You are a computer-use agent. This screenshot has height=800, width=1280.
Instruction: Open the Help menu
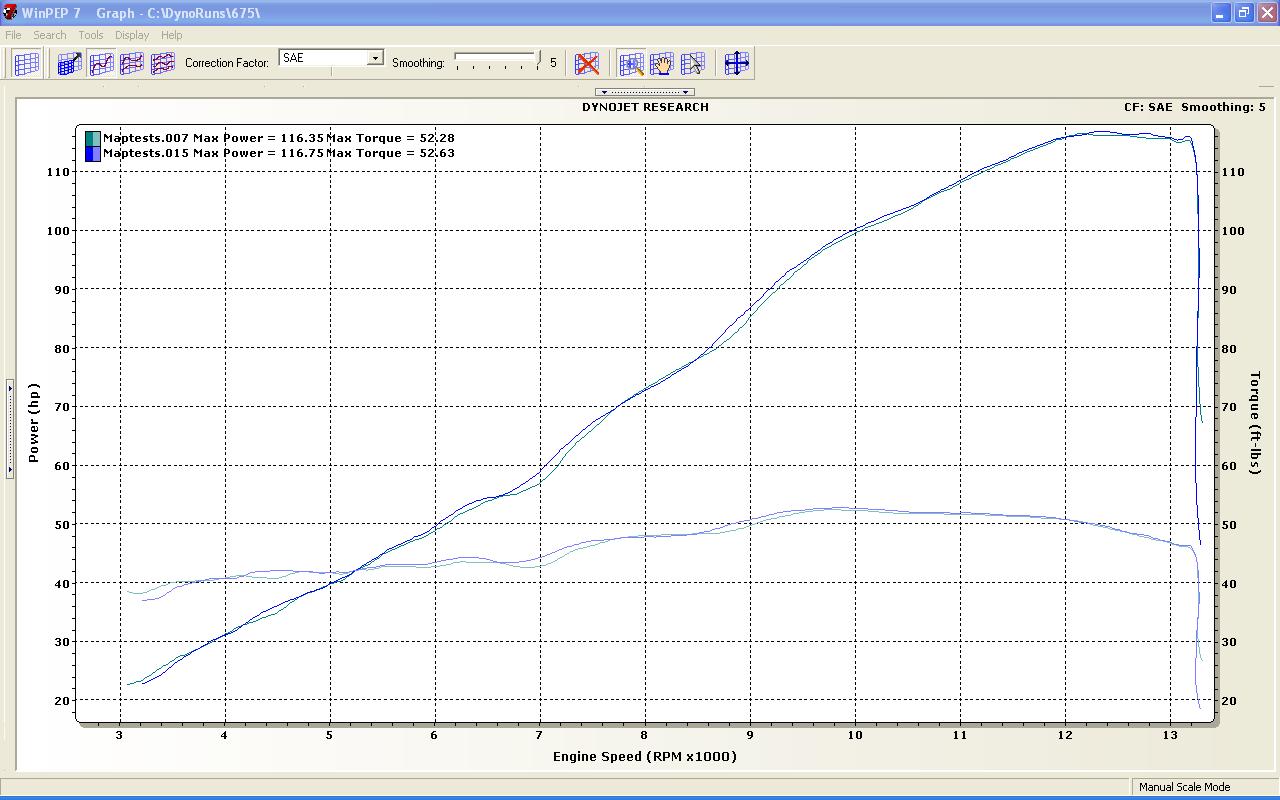172,35
